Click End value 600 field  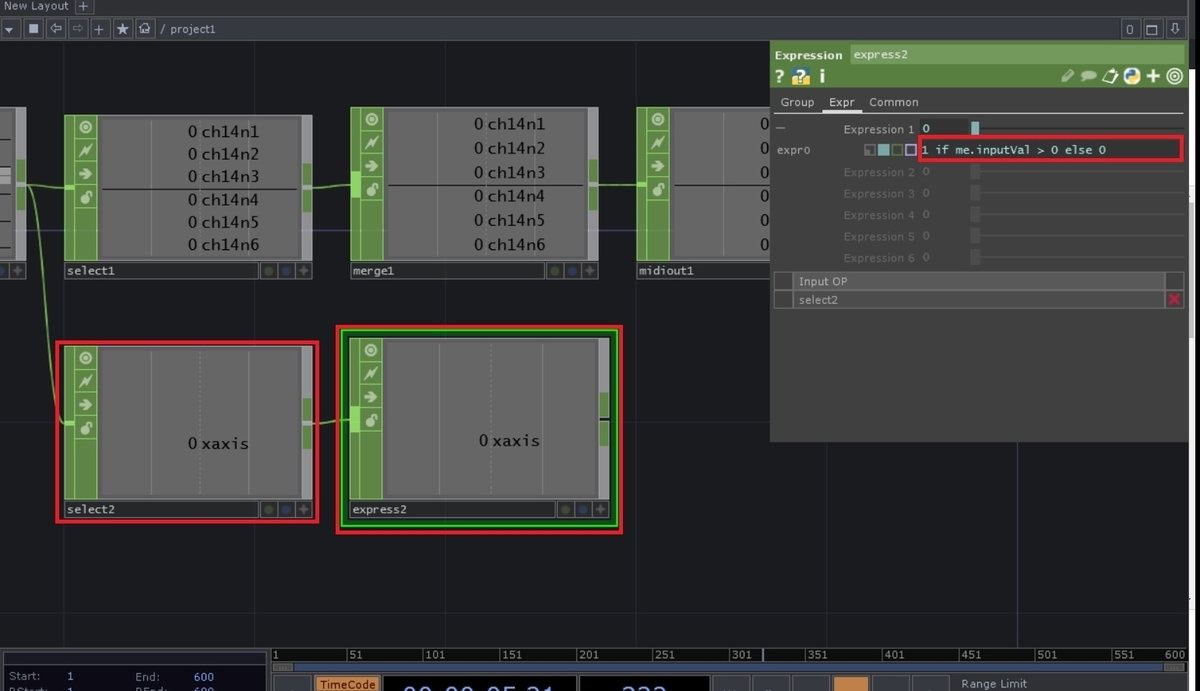pos(203,677)
